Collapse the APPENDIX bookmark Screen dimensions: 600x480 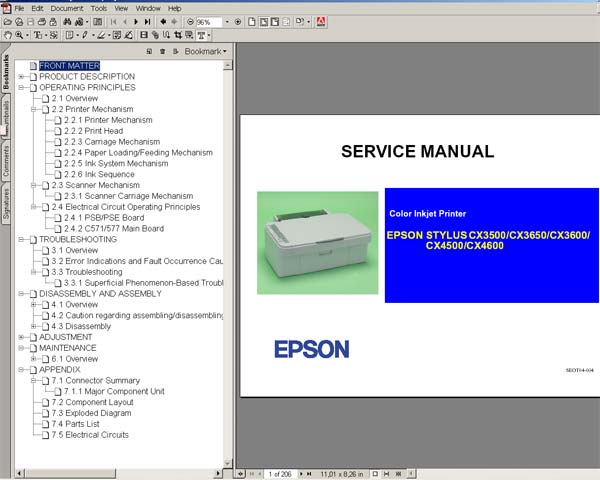click(x=21, y=370)
